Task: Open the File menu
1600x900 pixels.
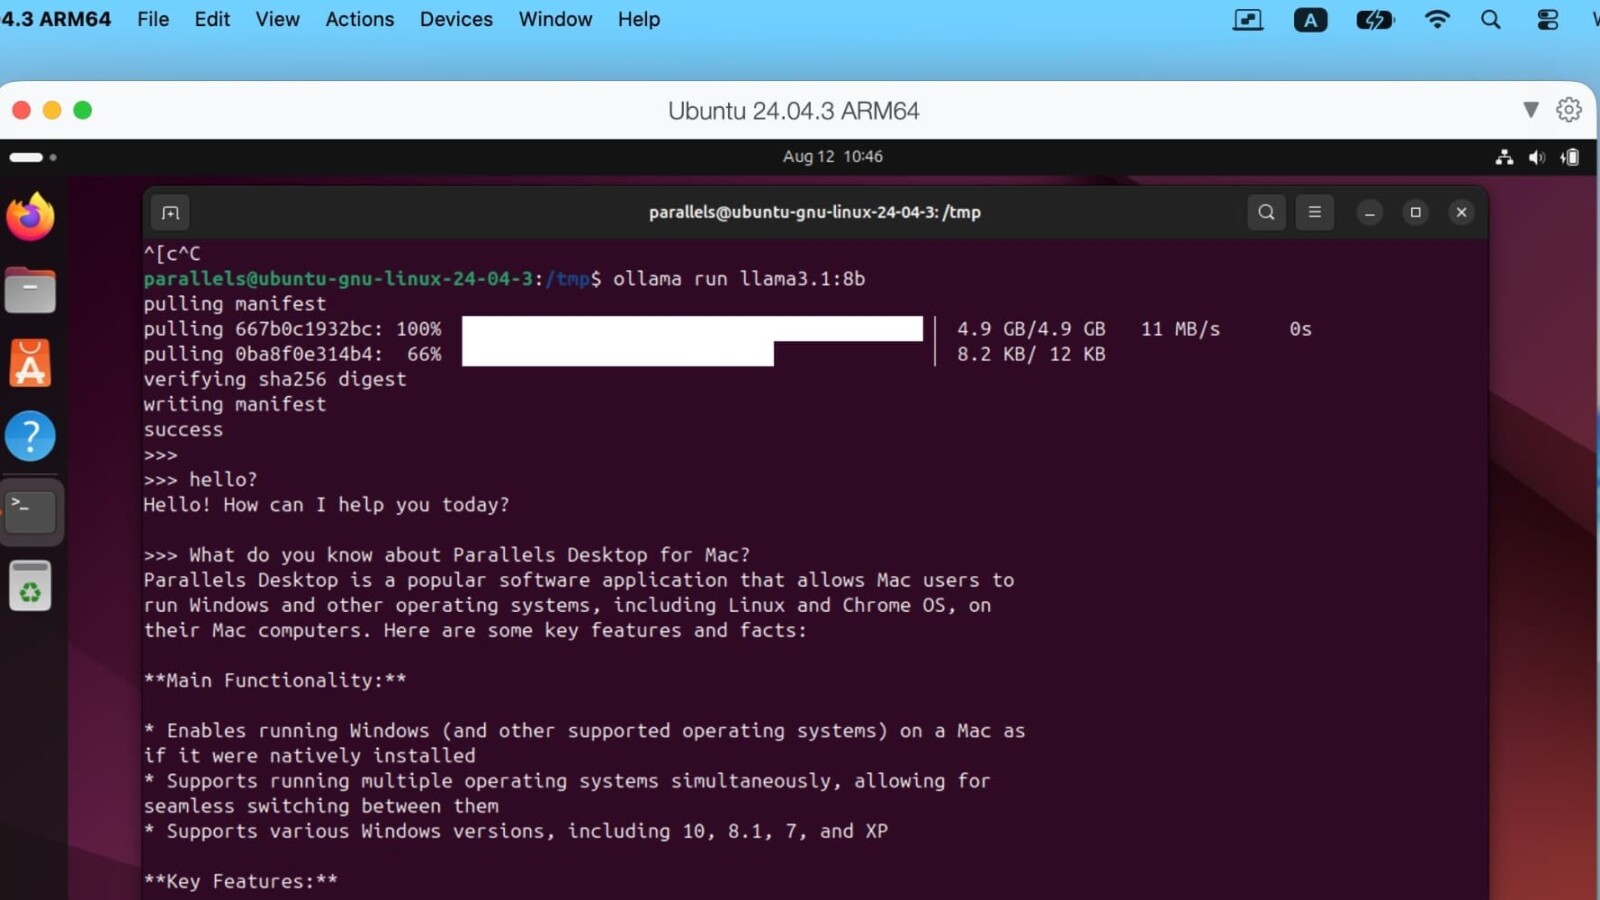Action: 153,20
